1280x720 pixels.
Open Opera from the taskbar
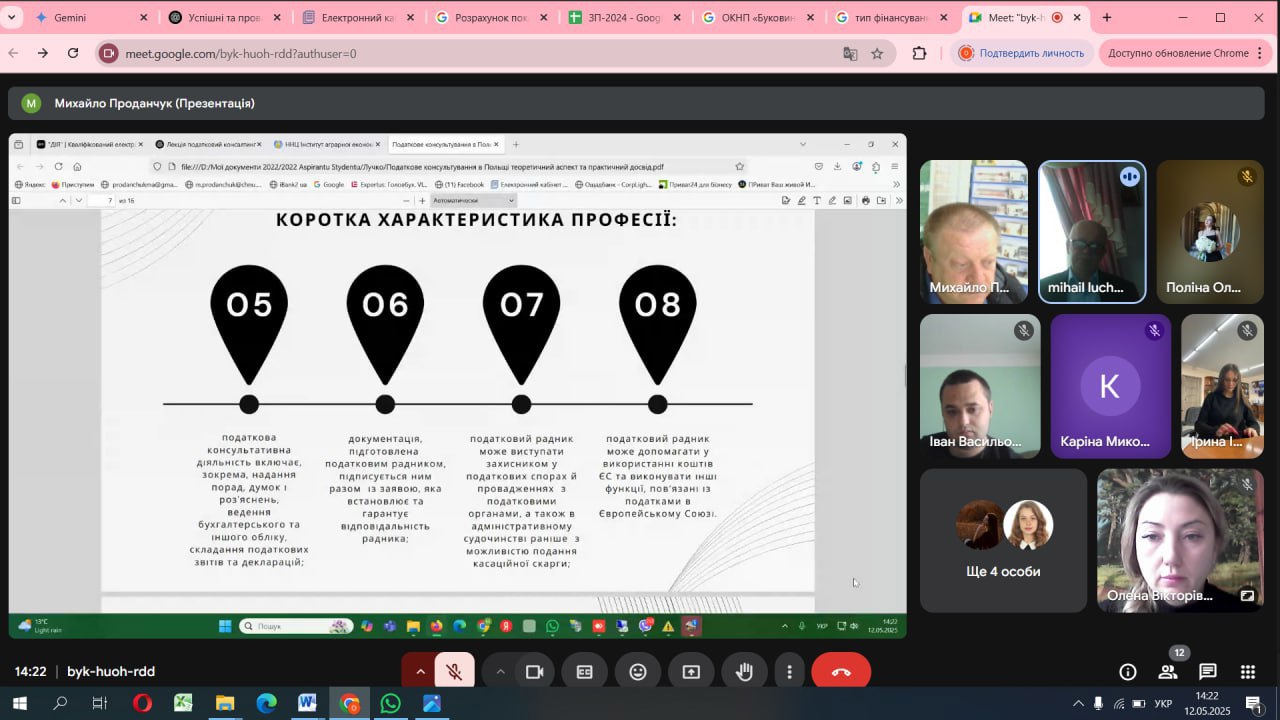click(x=142, y=703)
